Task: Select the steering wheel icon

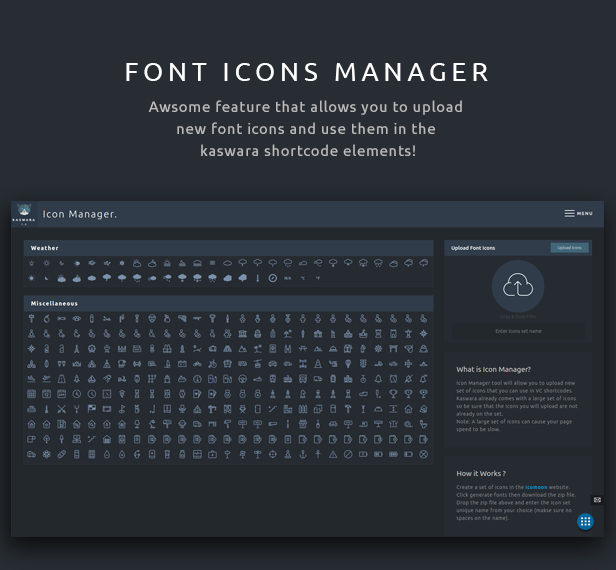Action: (x=242, y=379)
